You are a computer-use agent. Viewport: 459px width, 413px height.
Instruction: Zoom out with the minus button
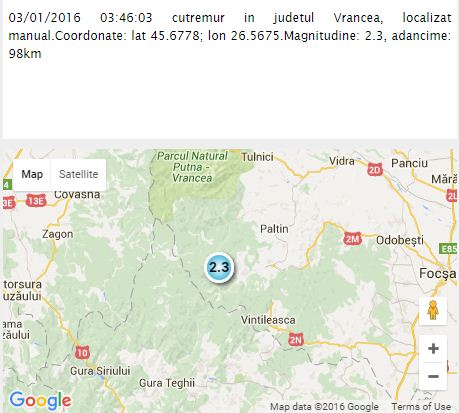[433, 376]
